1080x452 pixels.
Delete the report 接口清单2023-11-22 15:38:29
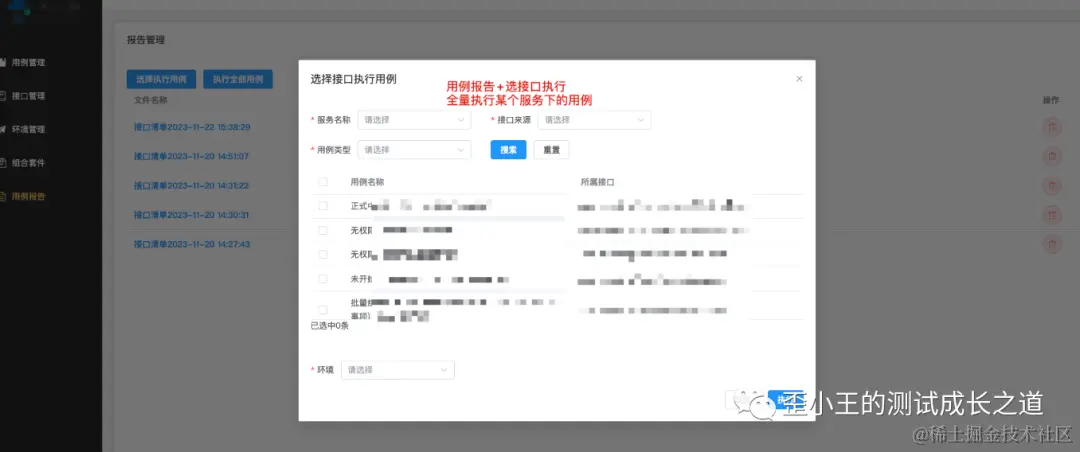coord(1051,127)
